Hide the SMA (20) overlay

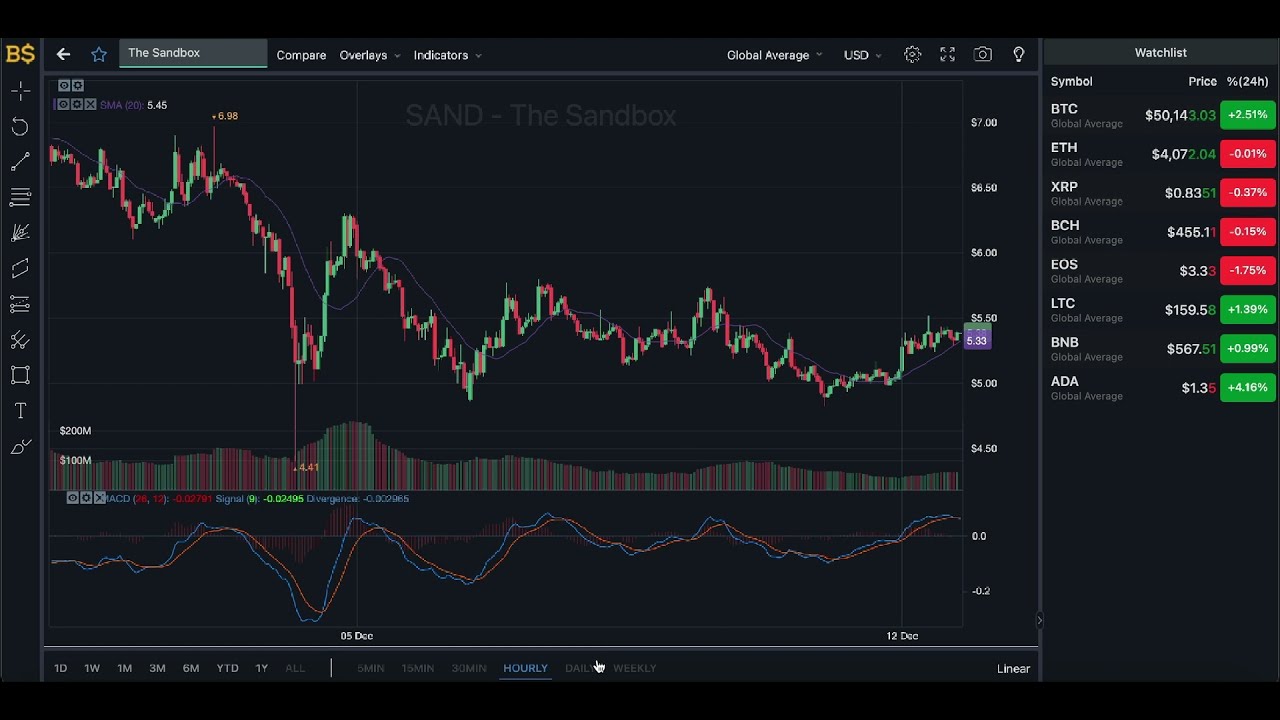[64, 104]
